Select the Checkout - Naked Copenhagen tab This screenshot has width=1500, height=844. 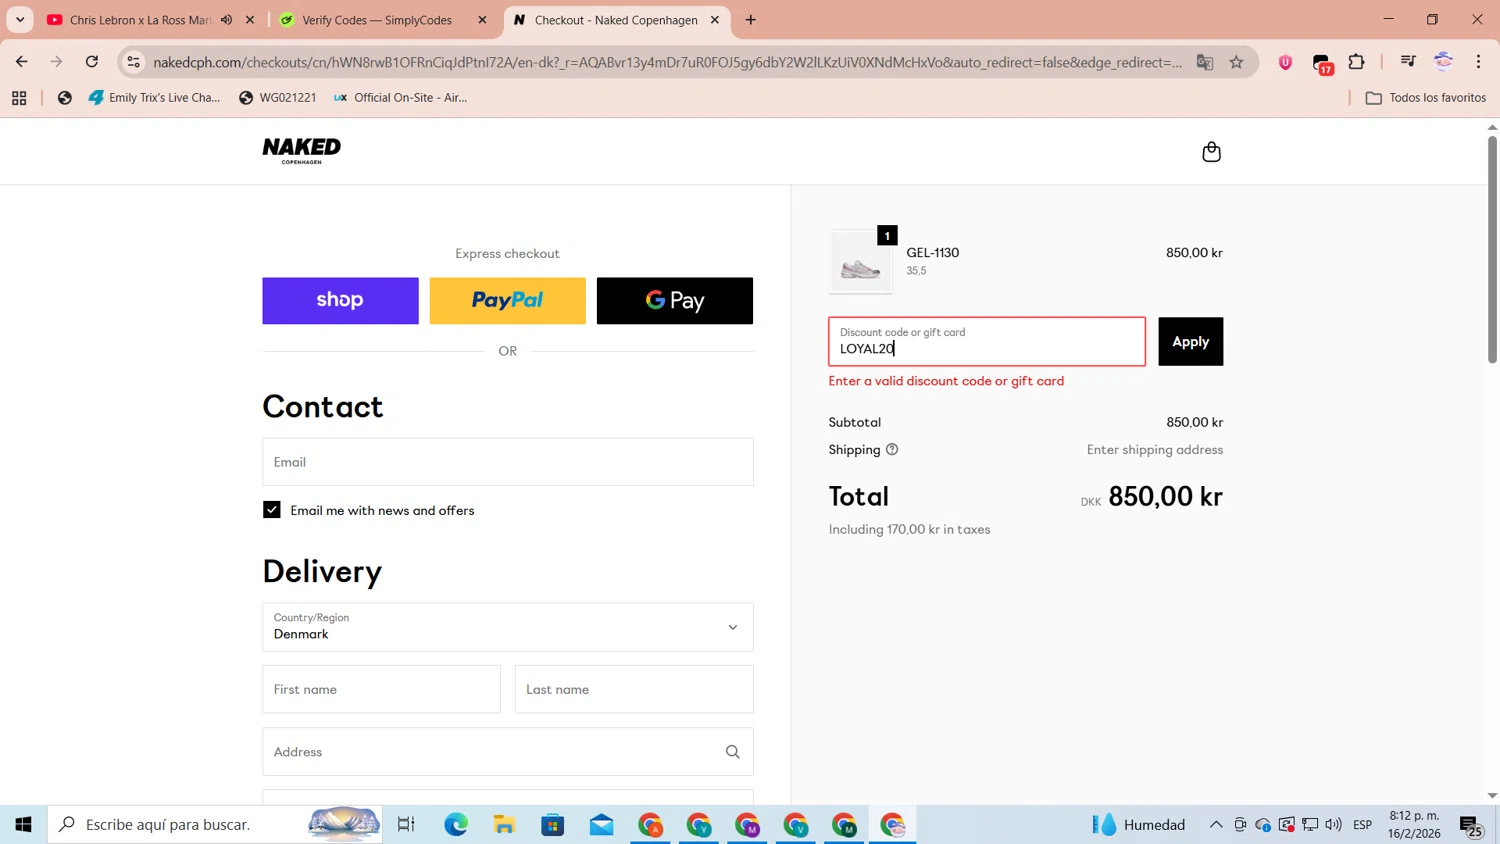pos(616,20)
